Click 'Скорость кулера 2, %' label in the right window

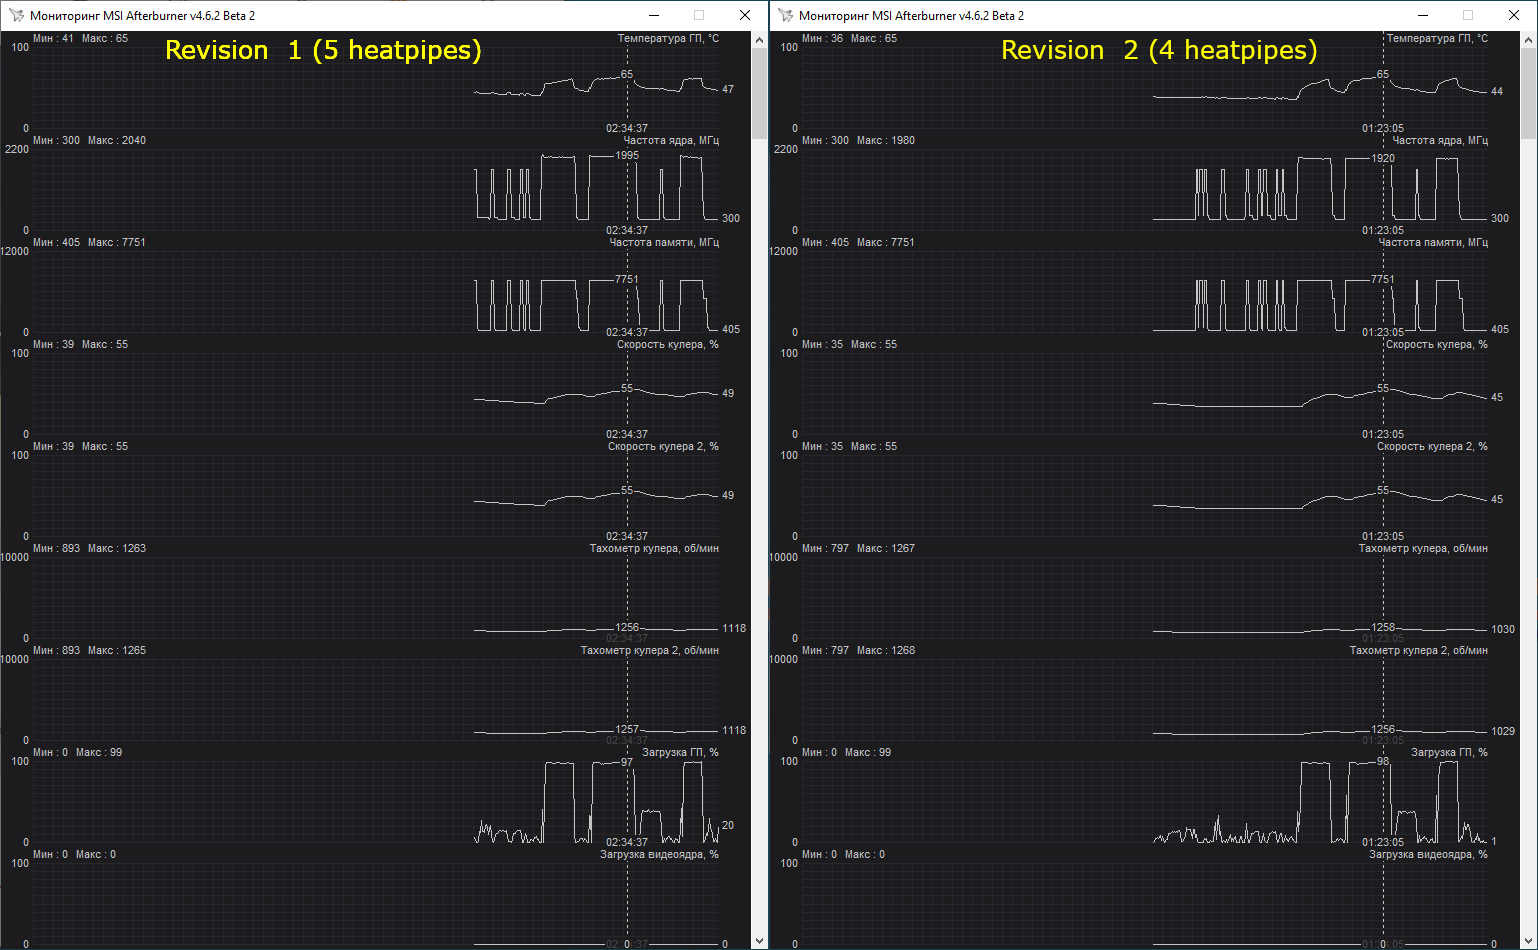1432,446
